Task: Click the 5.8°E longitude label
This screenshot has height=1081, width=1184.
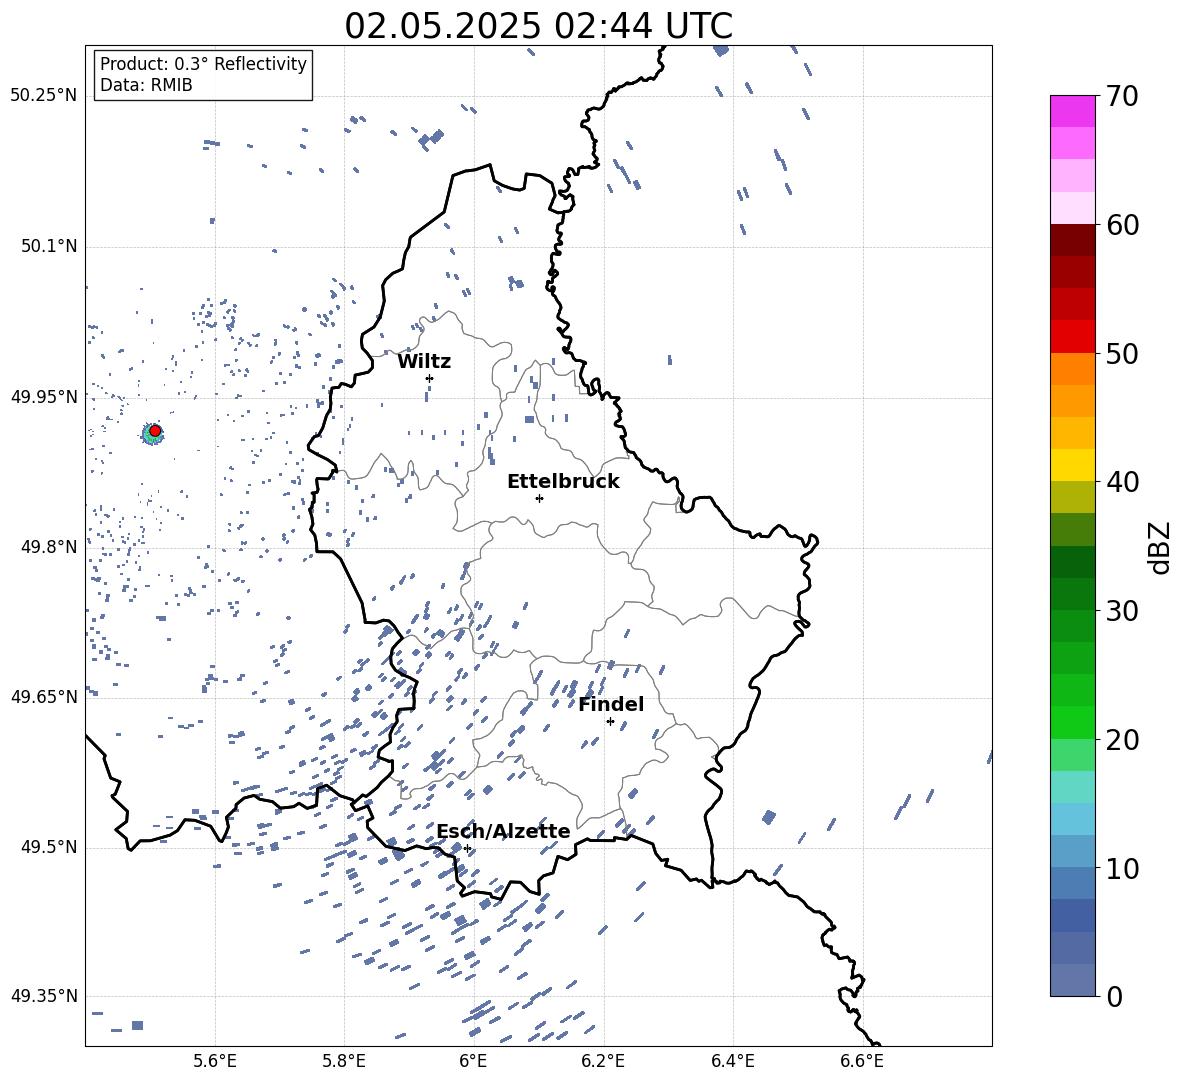Action: coord(344,1061)
